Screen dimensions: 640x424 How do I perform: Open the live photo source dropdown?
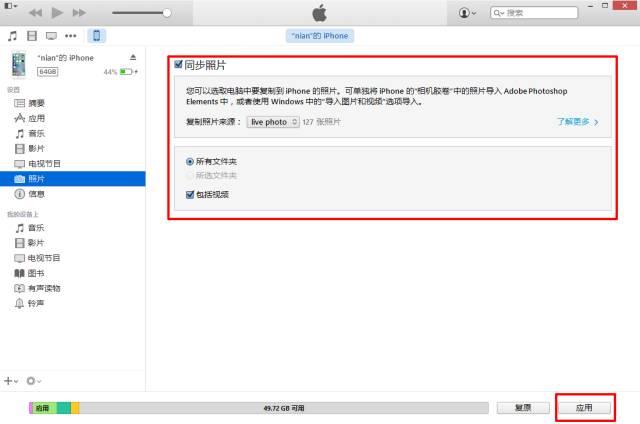273,122
